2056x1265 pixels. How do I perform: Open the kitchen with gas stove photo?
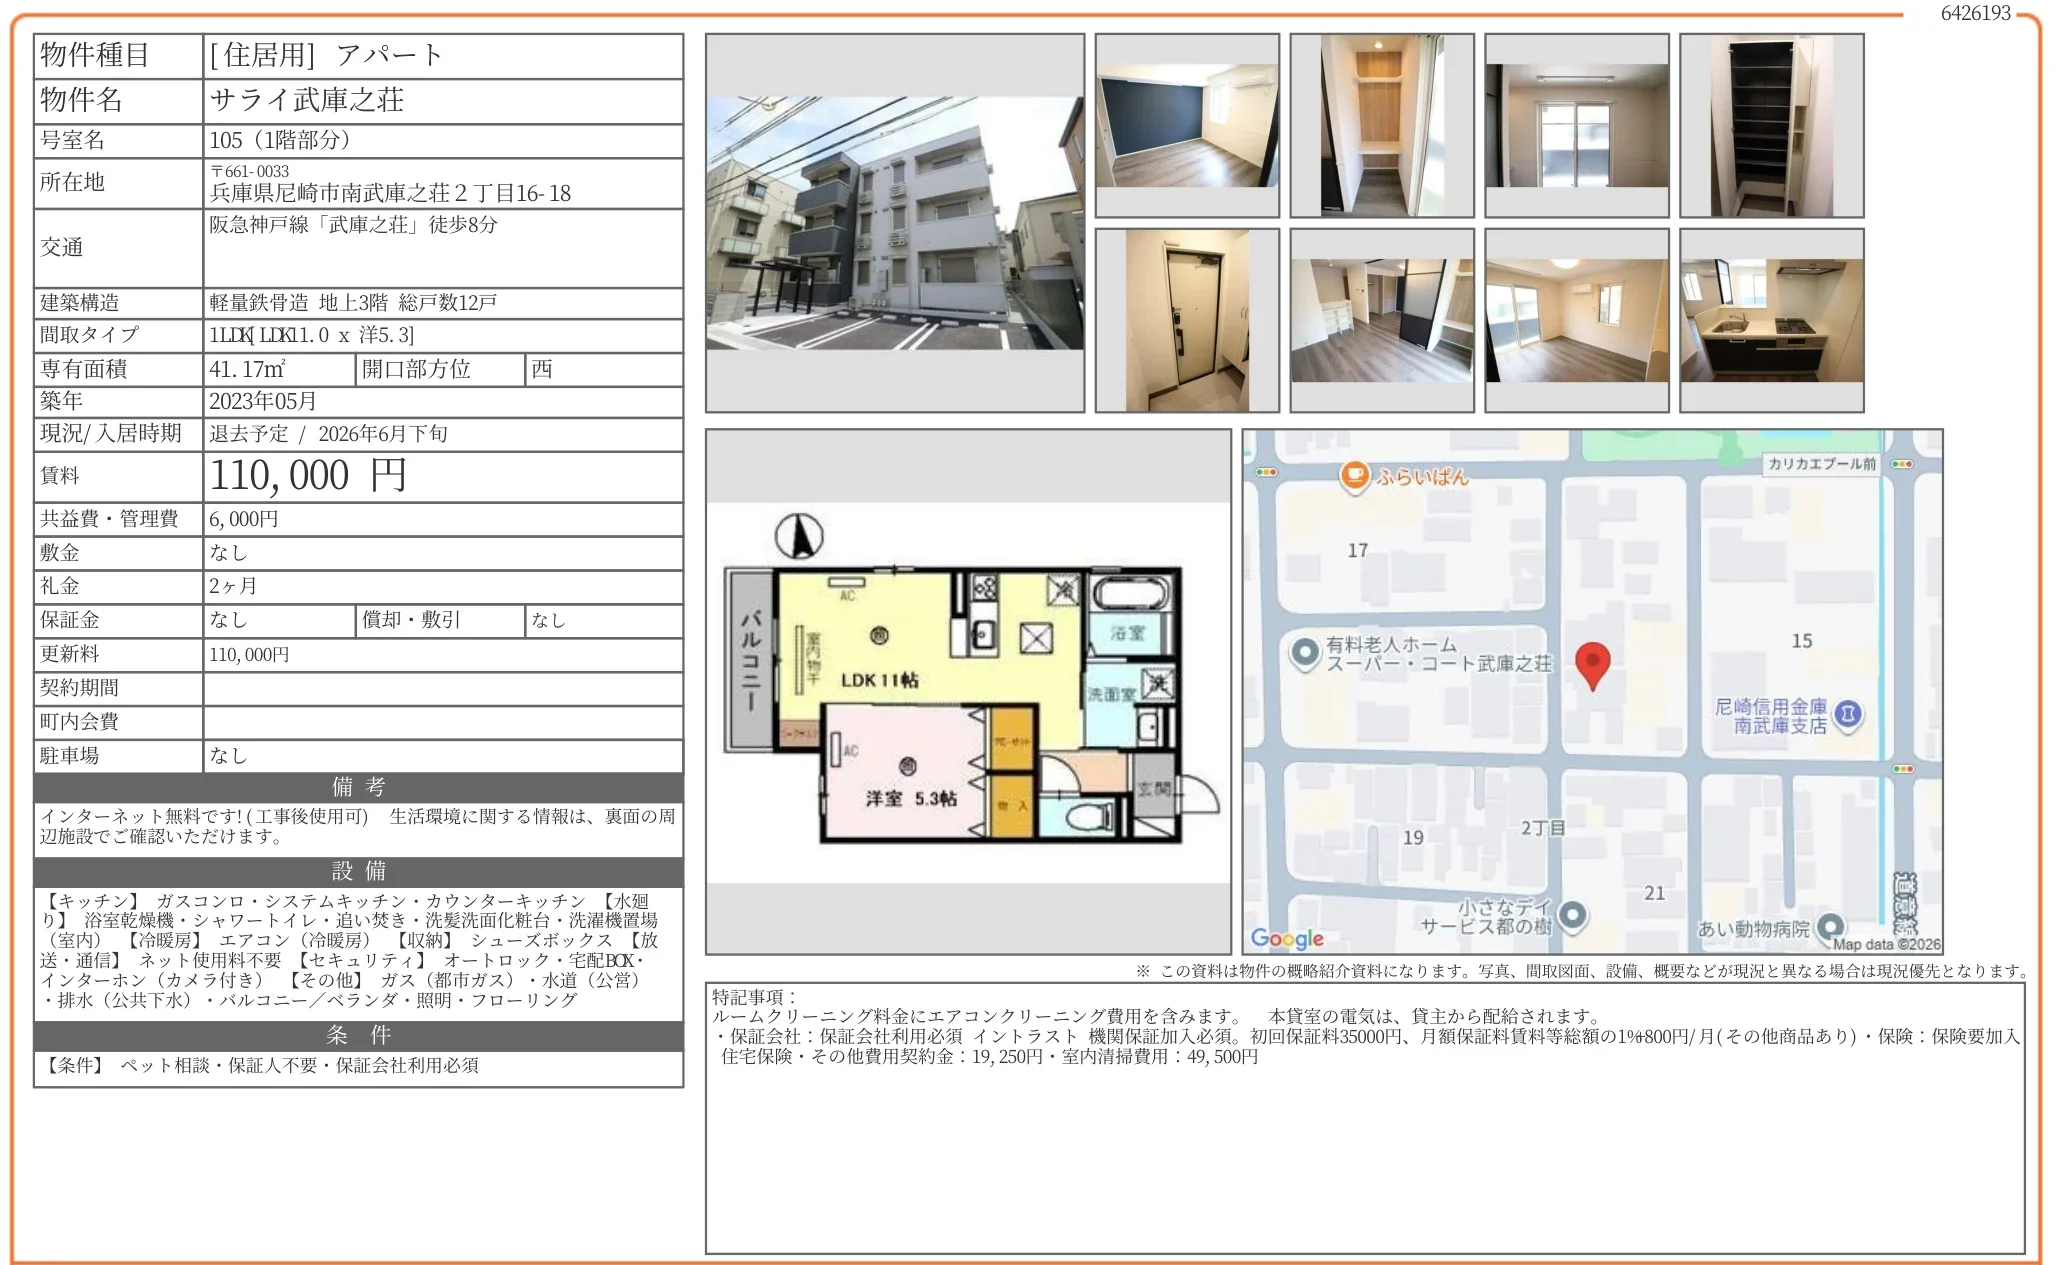pyautogui.click(x=1771, y=321)
